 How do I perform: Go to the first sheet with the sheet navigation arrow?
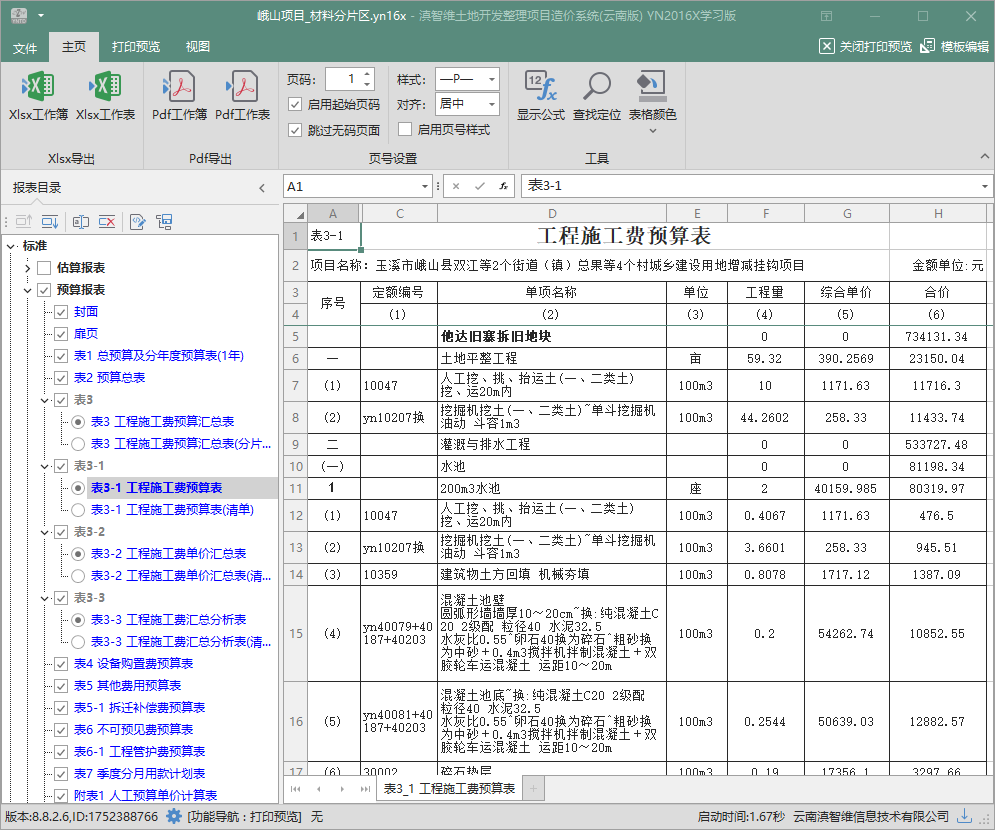(x=295, y=789)
